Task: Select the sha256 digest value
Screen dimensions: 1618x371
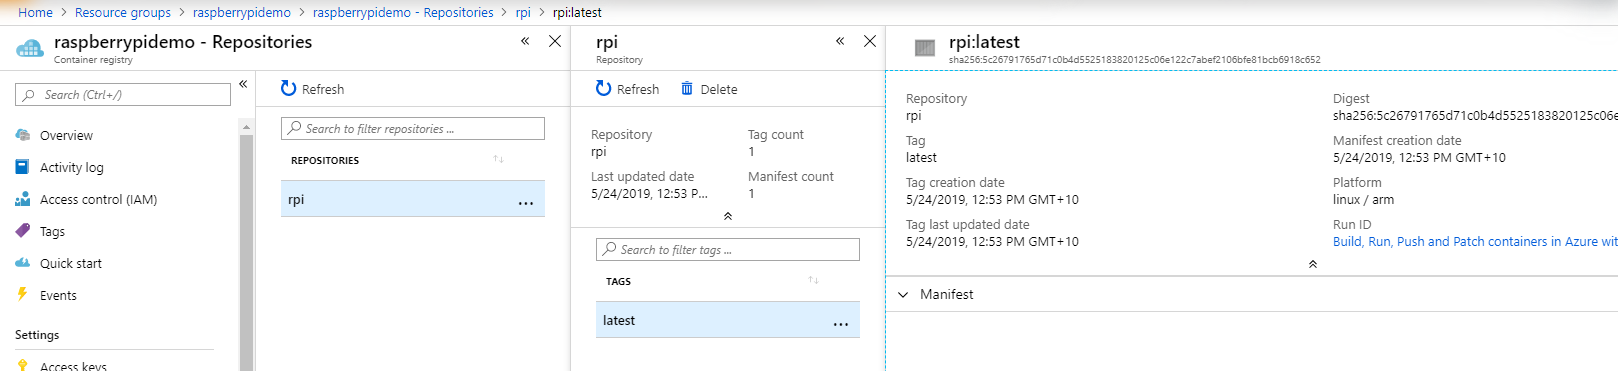Action: (x=1475, y=116)
